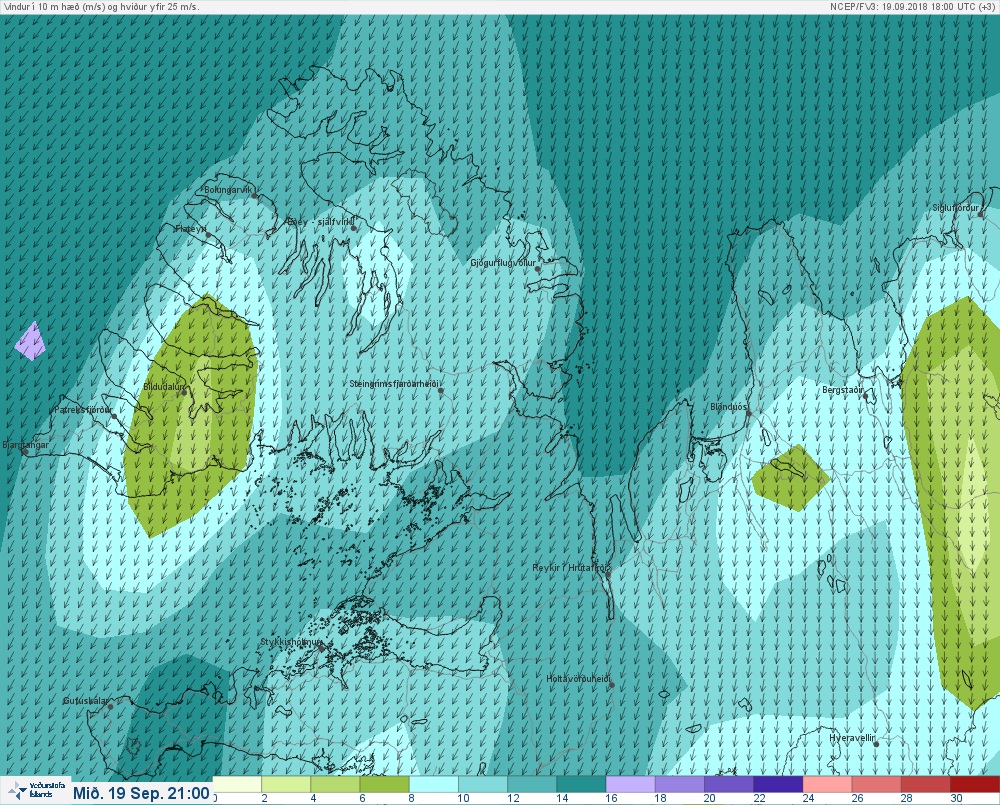Click the Blönduós station label
This screenshot has width=1000, height=805.
tap(730, 407)
